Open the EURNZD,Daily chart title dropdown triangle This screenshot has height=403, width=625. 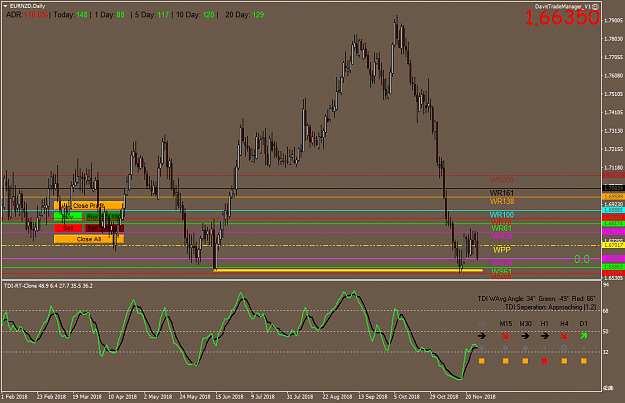(x=5, y=6)
